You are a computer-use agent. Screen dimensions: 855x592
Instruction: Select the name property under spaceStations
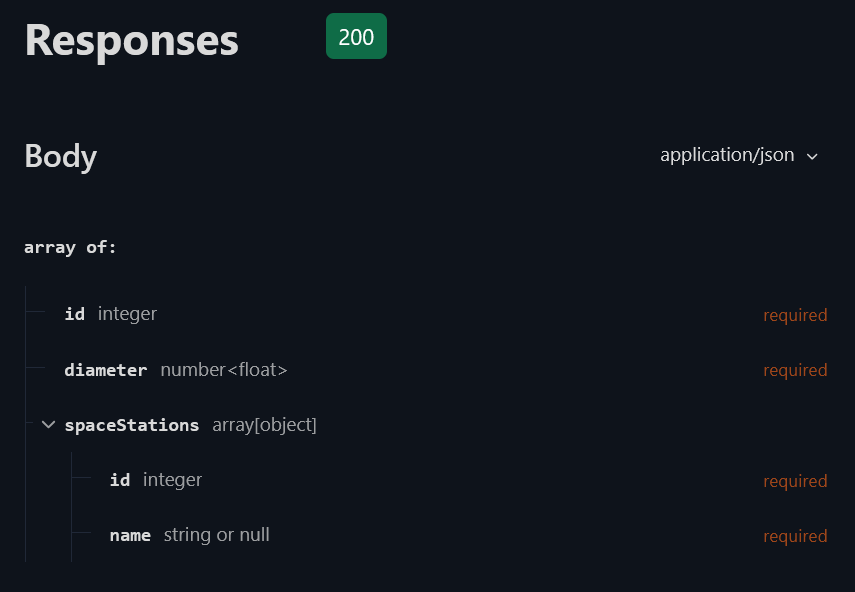point(130,535)
